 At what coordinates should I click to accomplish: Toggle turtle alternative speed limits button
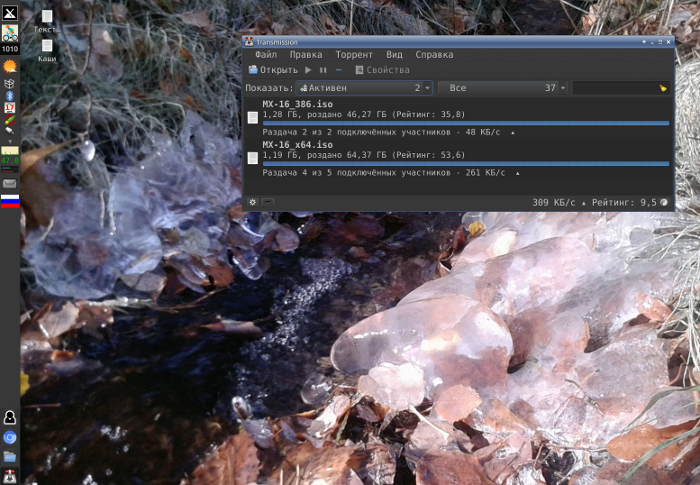(x=268, y=202)
